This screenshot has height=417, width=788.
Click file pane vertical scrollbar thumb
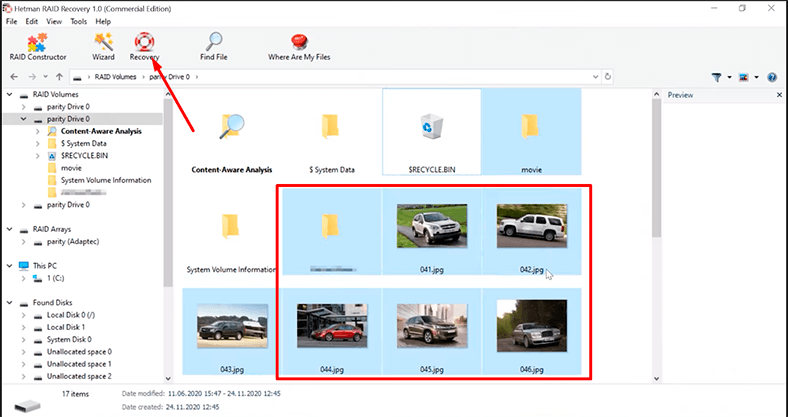(656, 167)
